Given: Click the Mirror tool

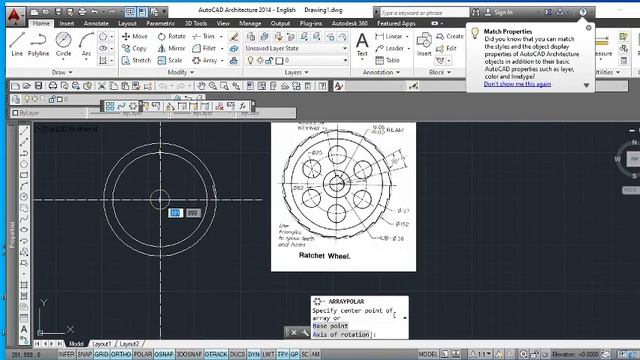Looking at the screenshot, I should click(171, 48).
